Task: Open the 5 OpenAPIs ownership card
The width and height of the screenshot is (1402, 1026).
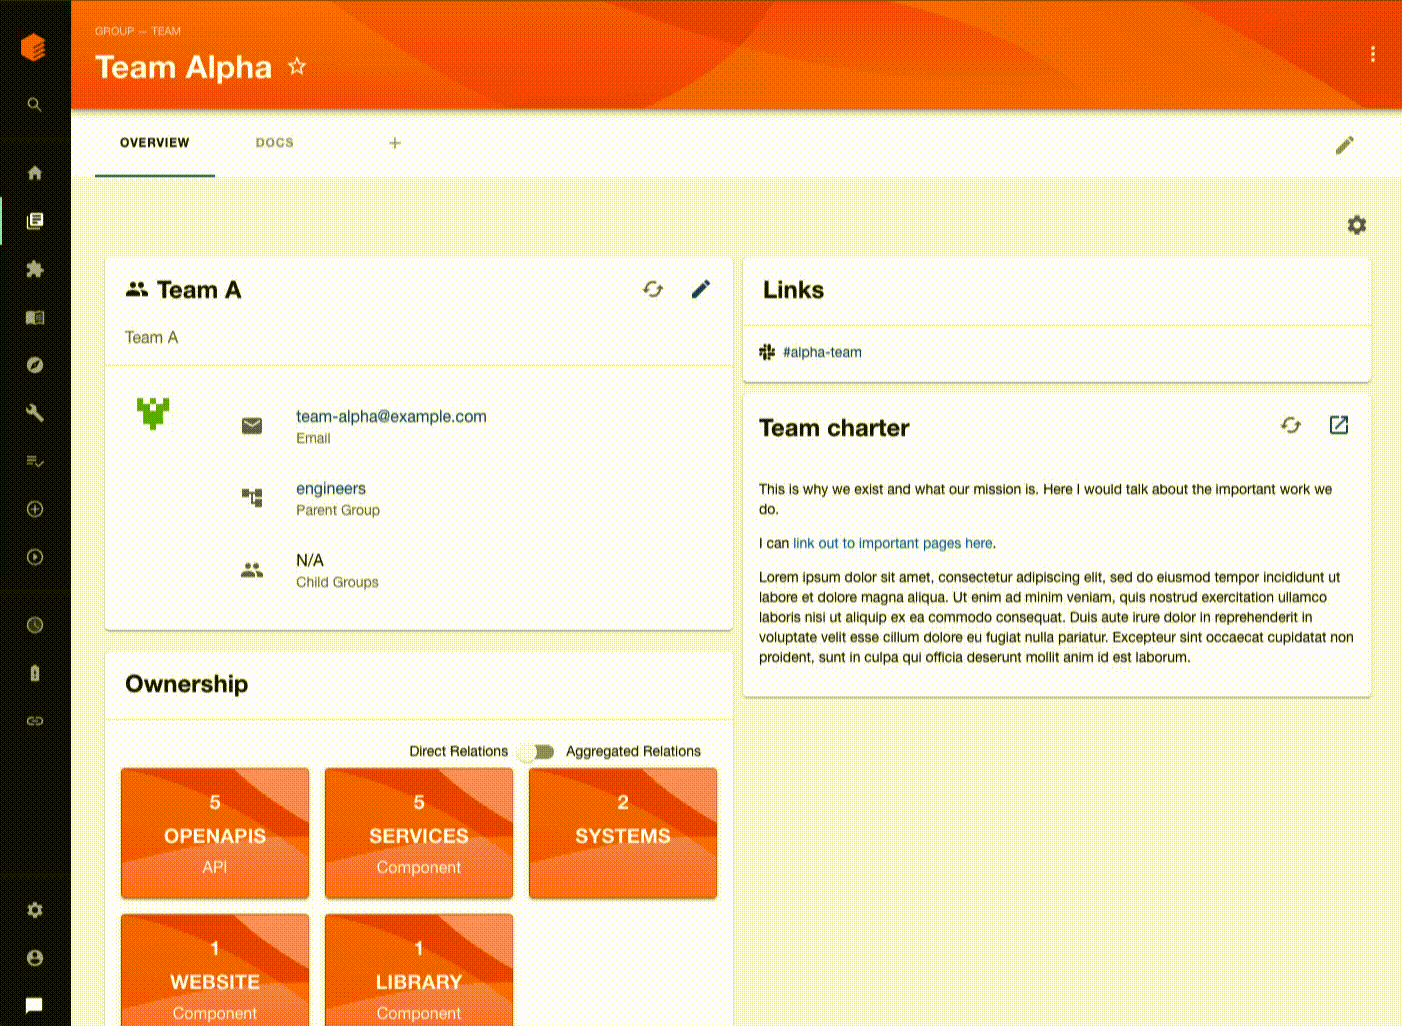Action: click(215, 833)
